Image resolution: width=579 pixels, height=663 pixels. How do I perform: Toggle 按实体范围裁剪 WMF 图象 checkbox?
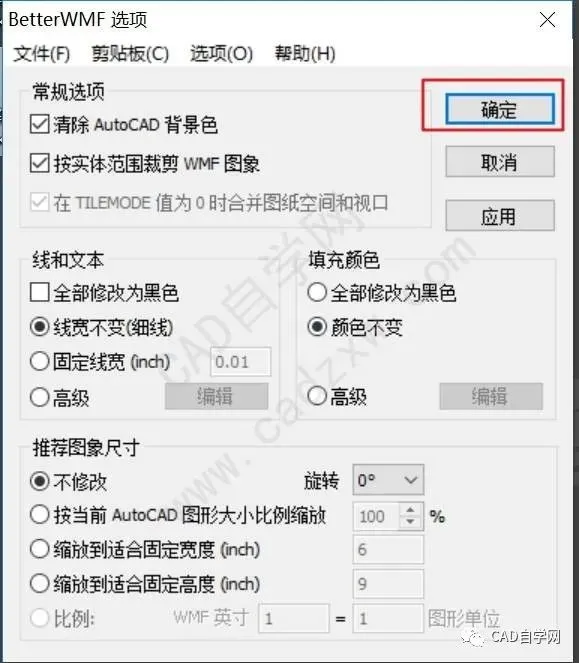click(x=39, y=164)
